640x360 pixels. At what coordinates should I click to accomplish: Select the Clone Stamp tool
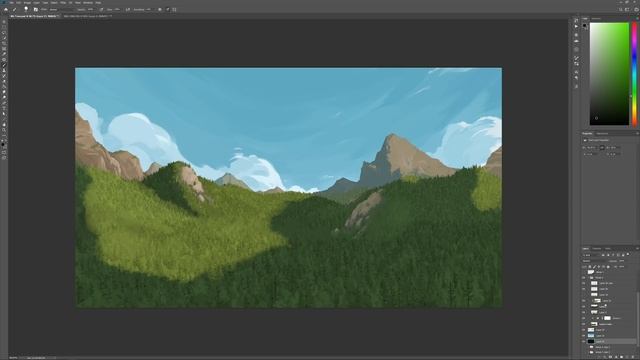(4, 70)
